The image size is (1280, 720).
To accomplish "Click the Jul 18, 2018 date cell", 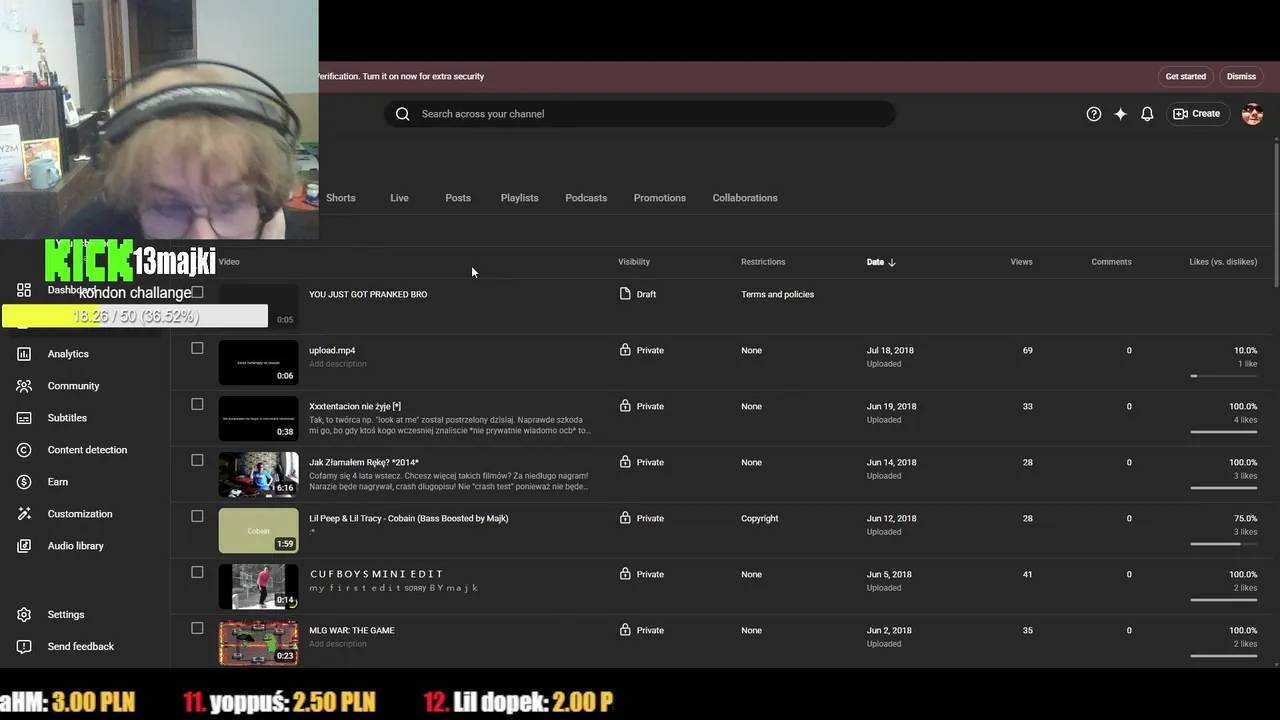I will tap(890, 350).
